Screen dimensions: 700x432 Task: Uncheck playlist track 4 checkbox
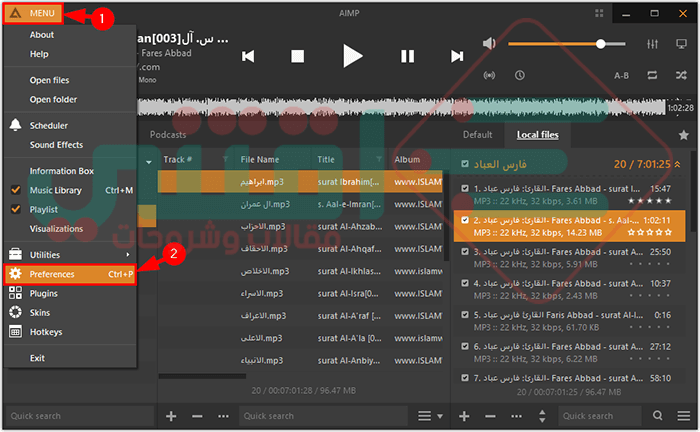(465, 283)
